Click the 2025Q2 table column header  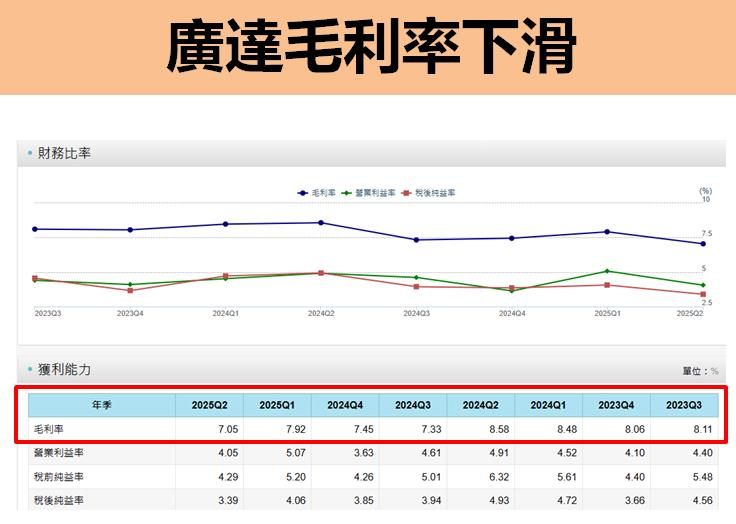209,405
